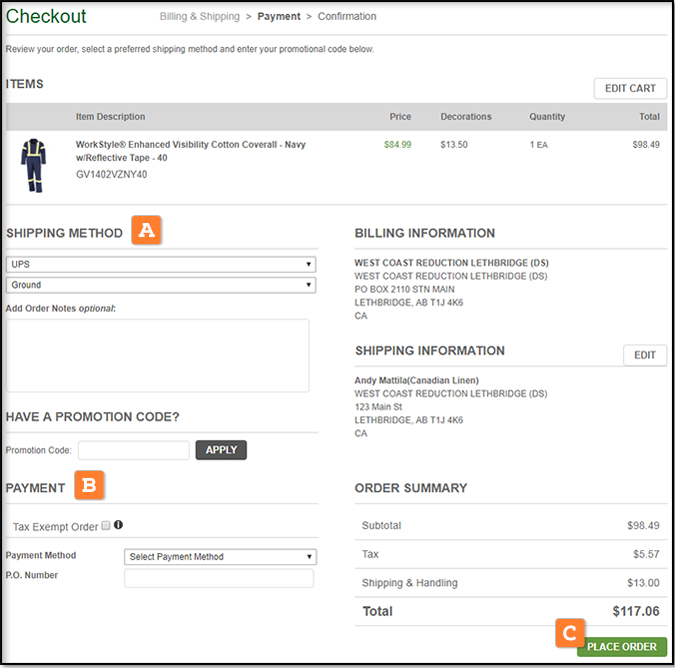
Task: Click the navy coverall product thumbnail
Action: click(x=32, y=165)
